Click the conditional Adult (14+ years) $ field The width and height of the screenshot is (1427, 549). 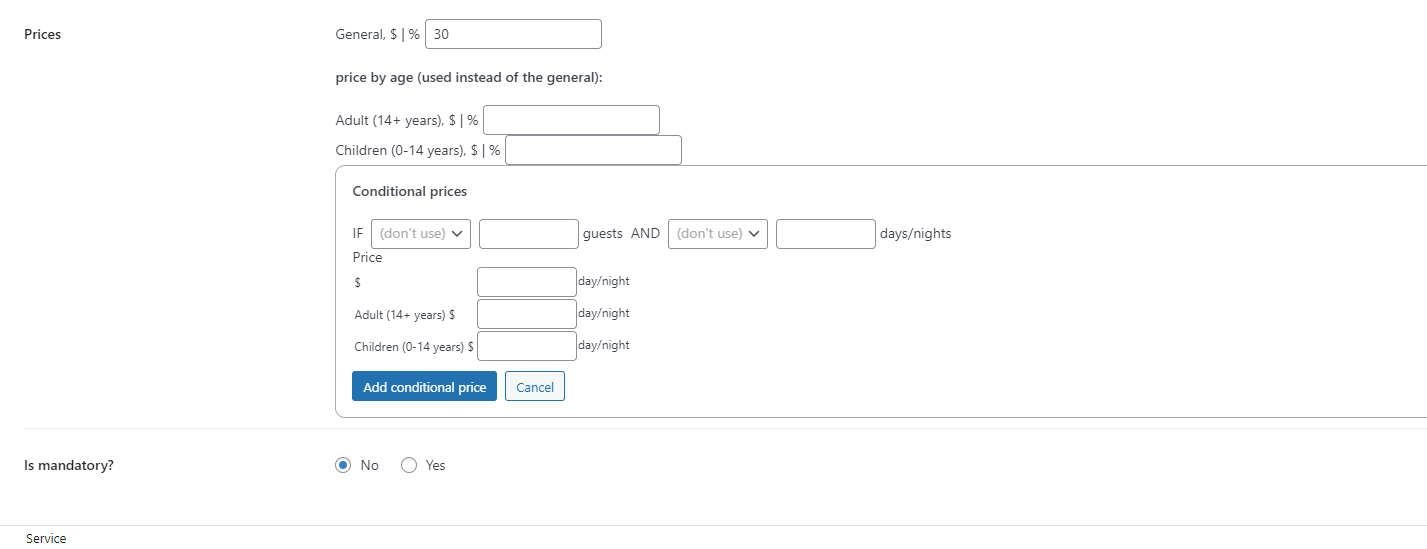526,314
